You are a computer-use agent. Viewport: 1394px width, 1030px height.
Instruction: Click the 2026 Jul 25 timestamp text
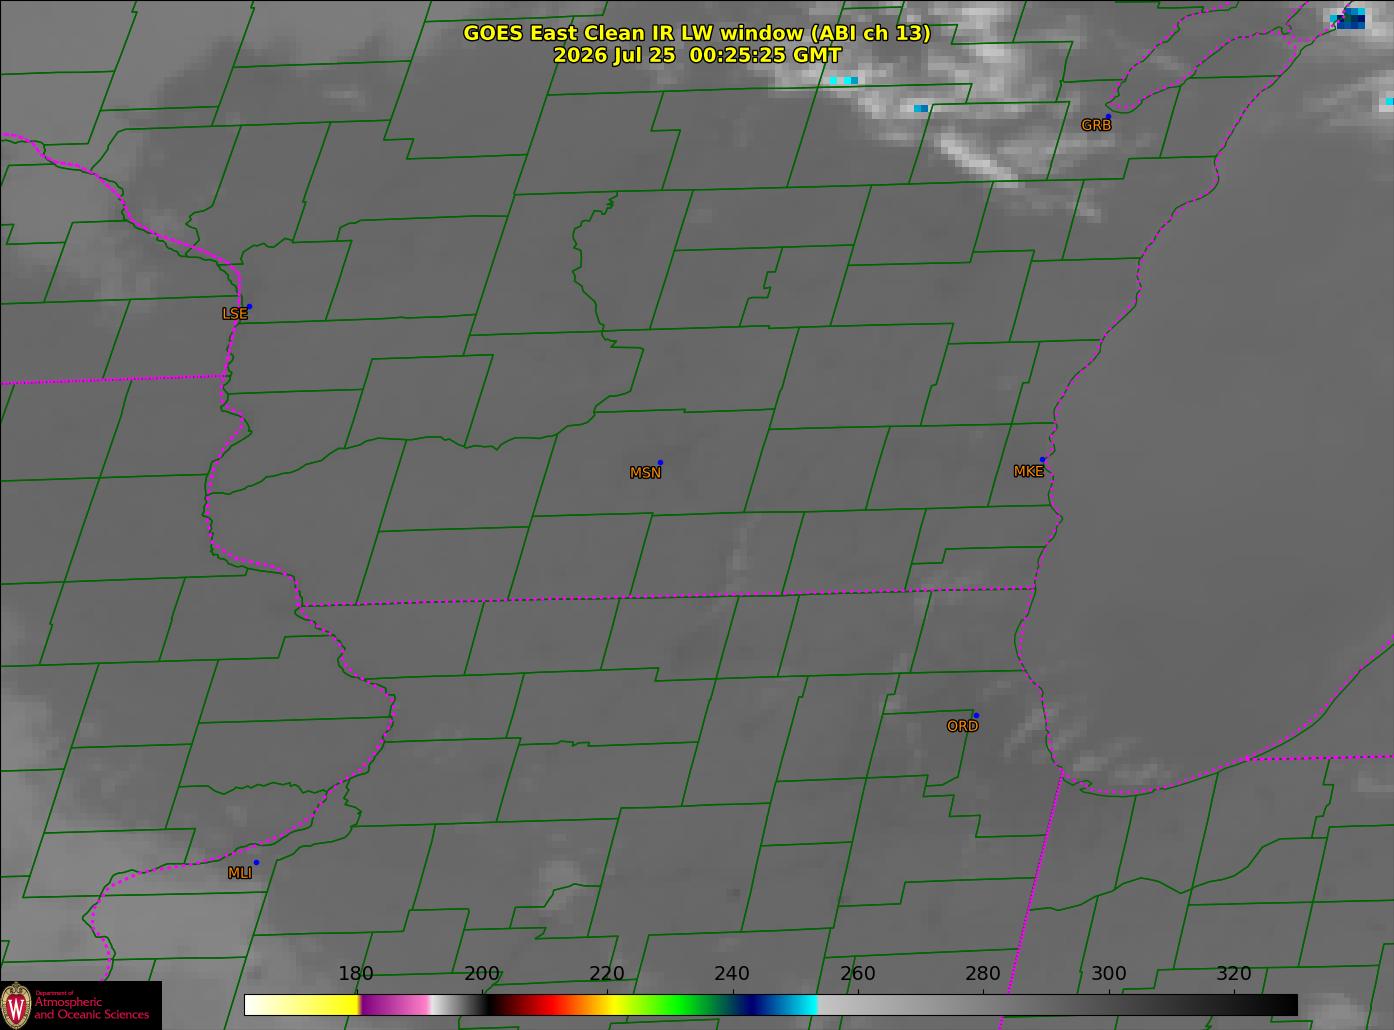[x=697, y=55]
